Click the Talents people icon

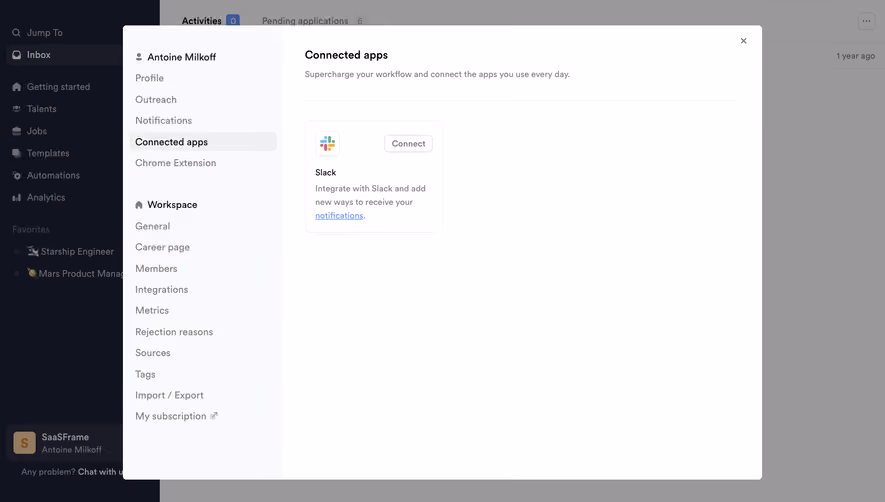[x=16, y=109]
